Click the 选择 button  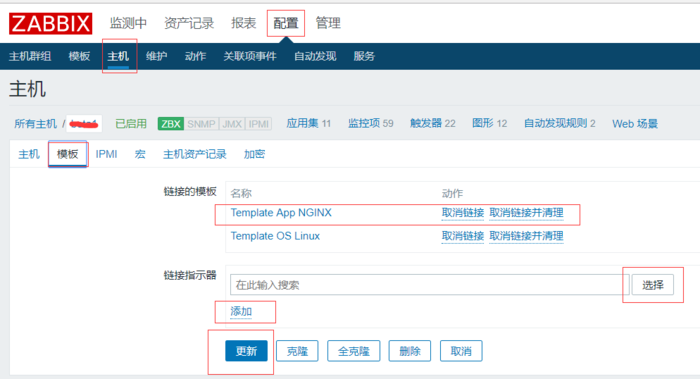click(653, 285)
